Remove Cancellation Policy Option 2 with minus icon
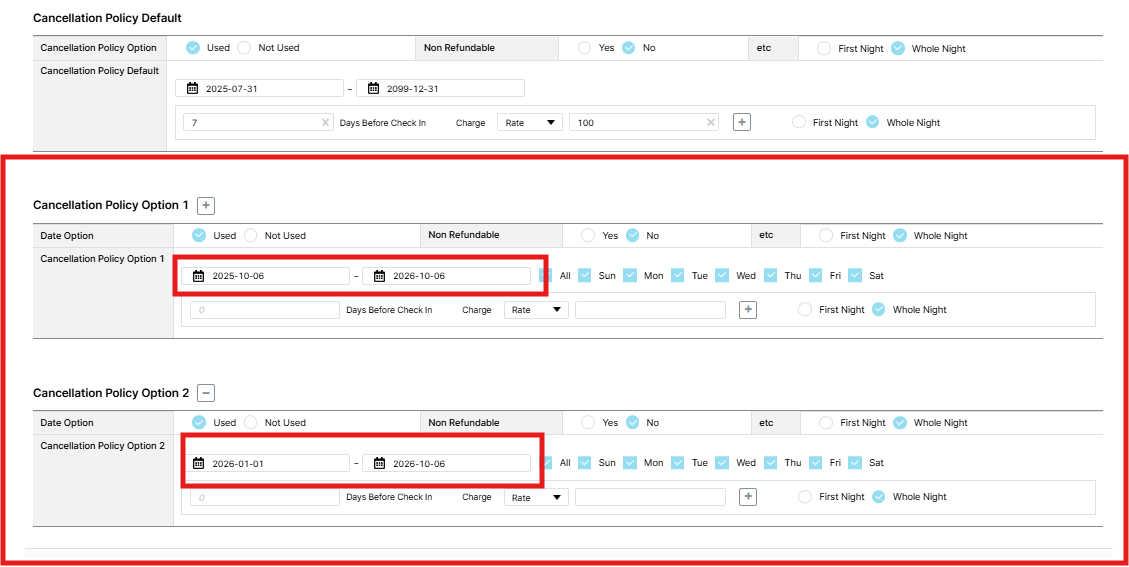The height and width of the screenshot is (567, 1129). click(x=206, y=393)
